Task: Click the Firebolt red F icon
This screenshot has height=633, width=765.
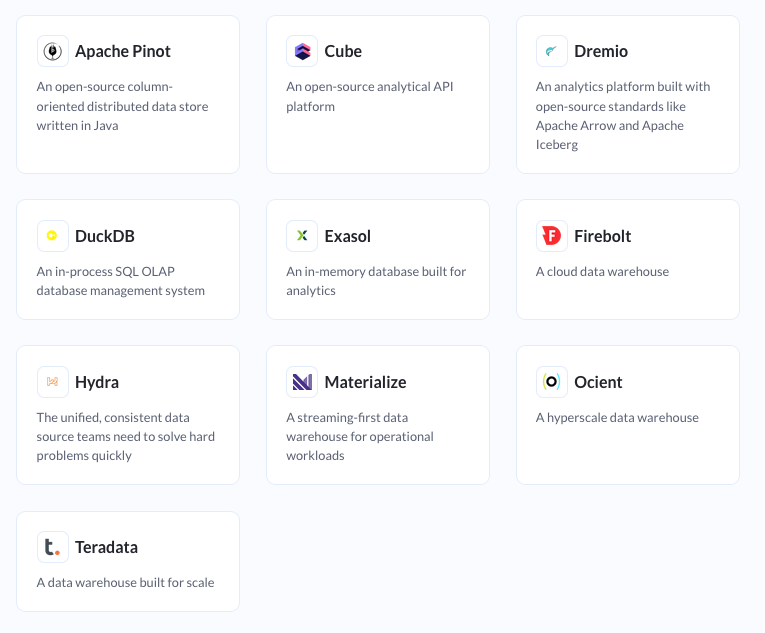Action: pyautogui.click(x=552, y=236)
